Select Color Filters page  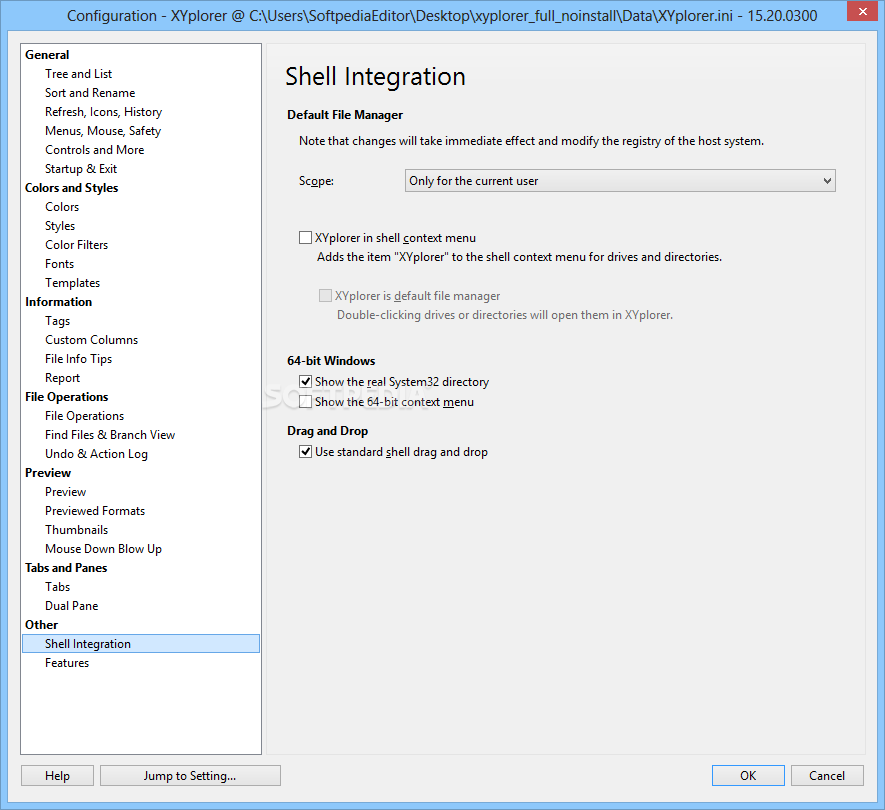click(x=77, y=245)
